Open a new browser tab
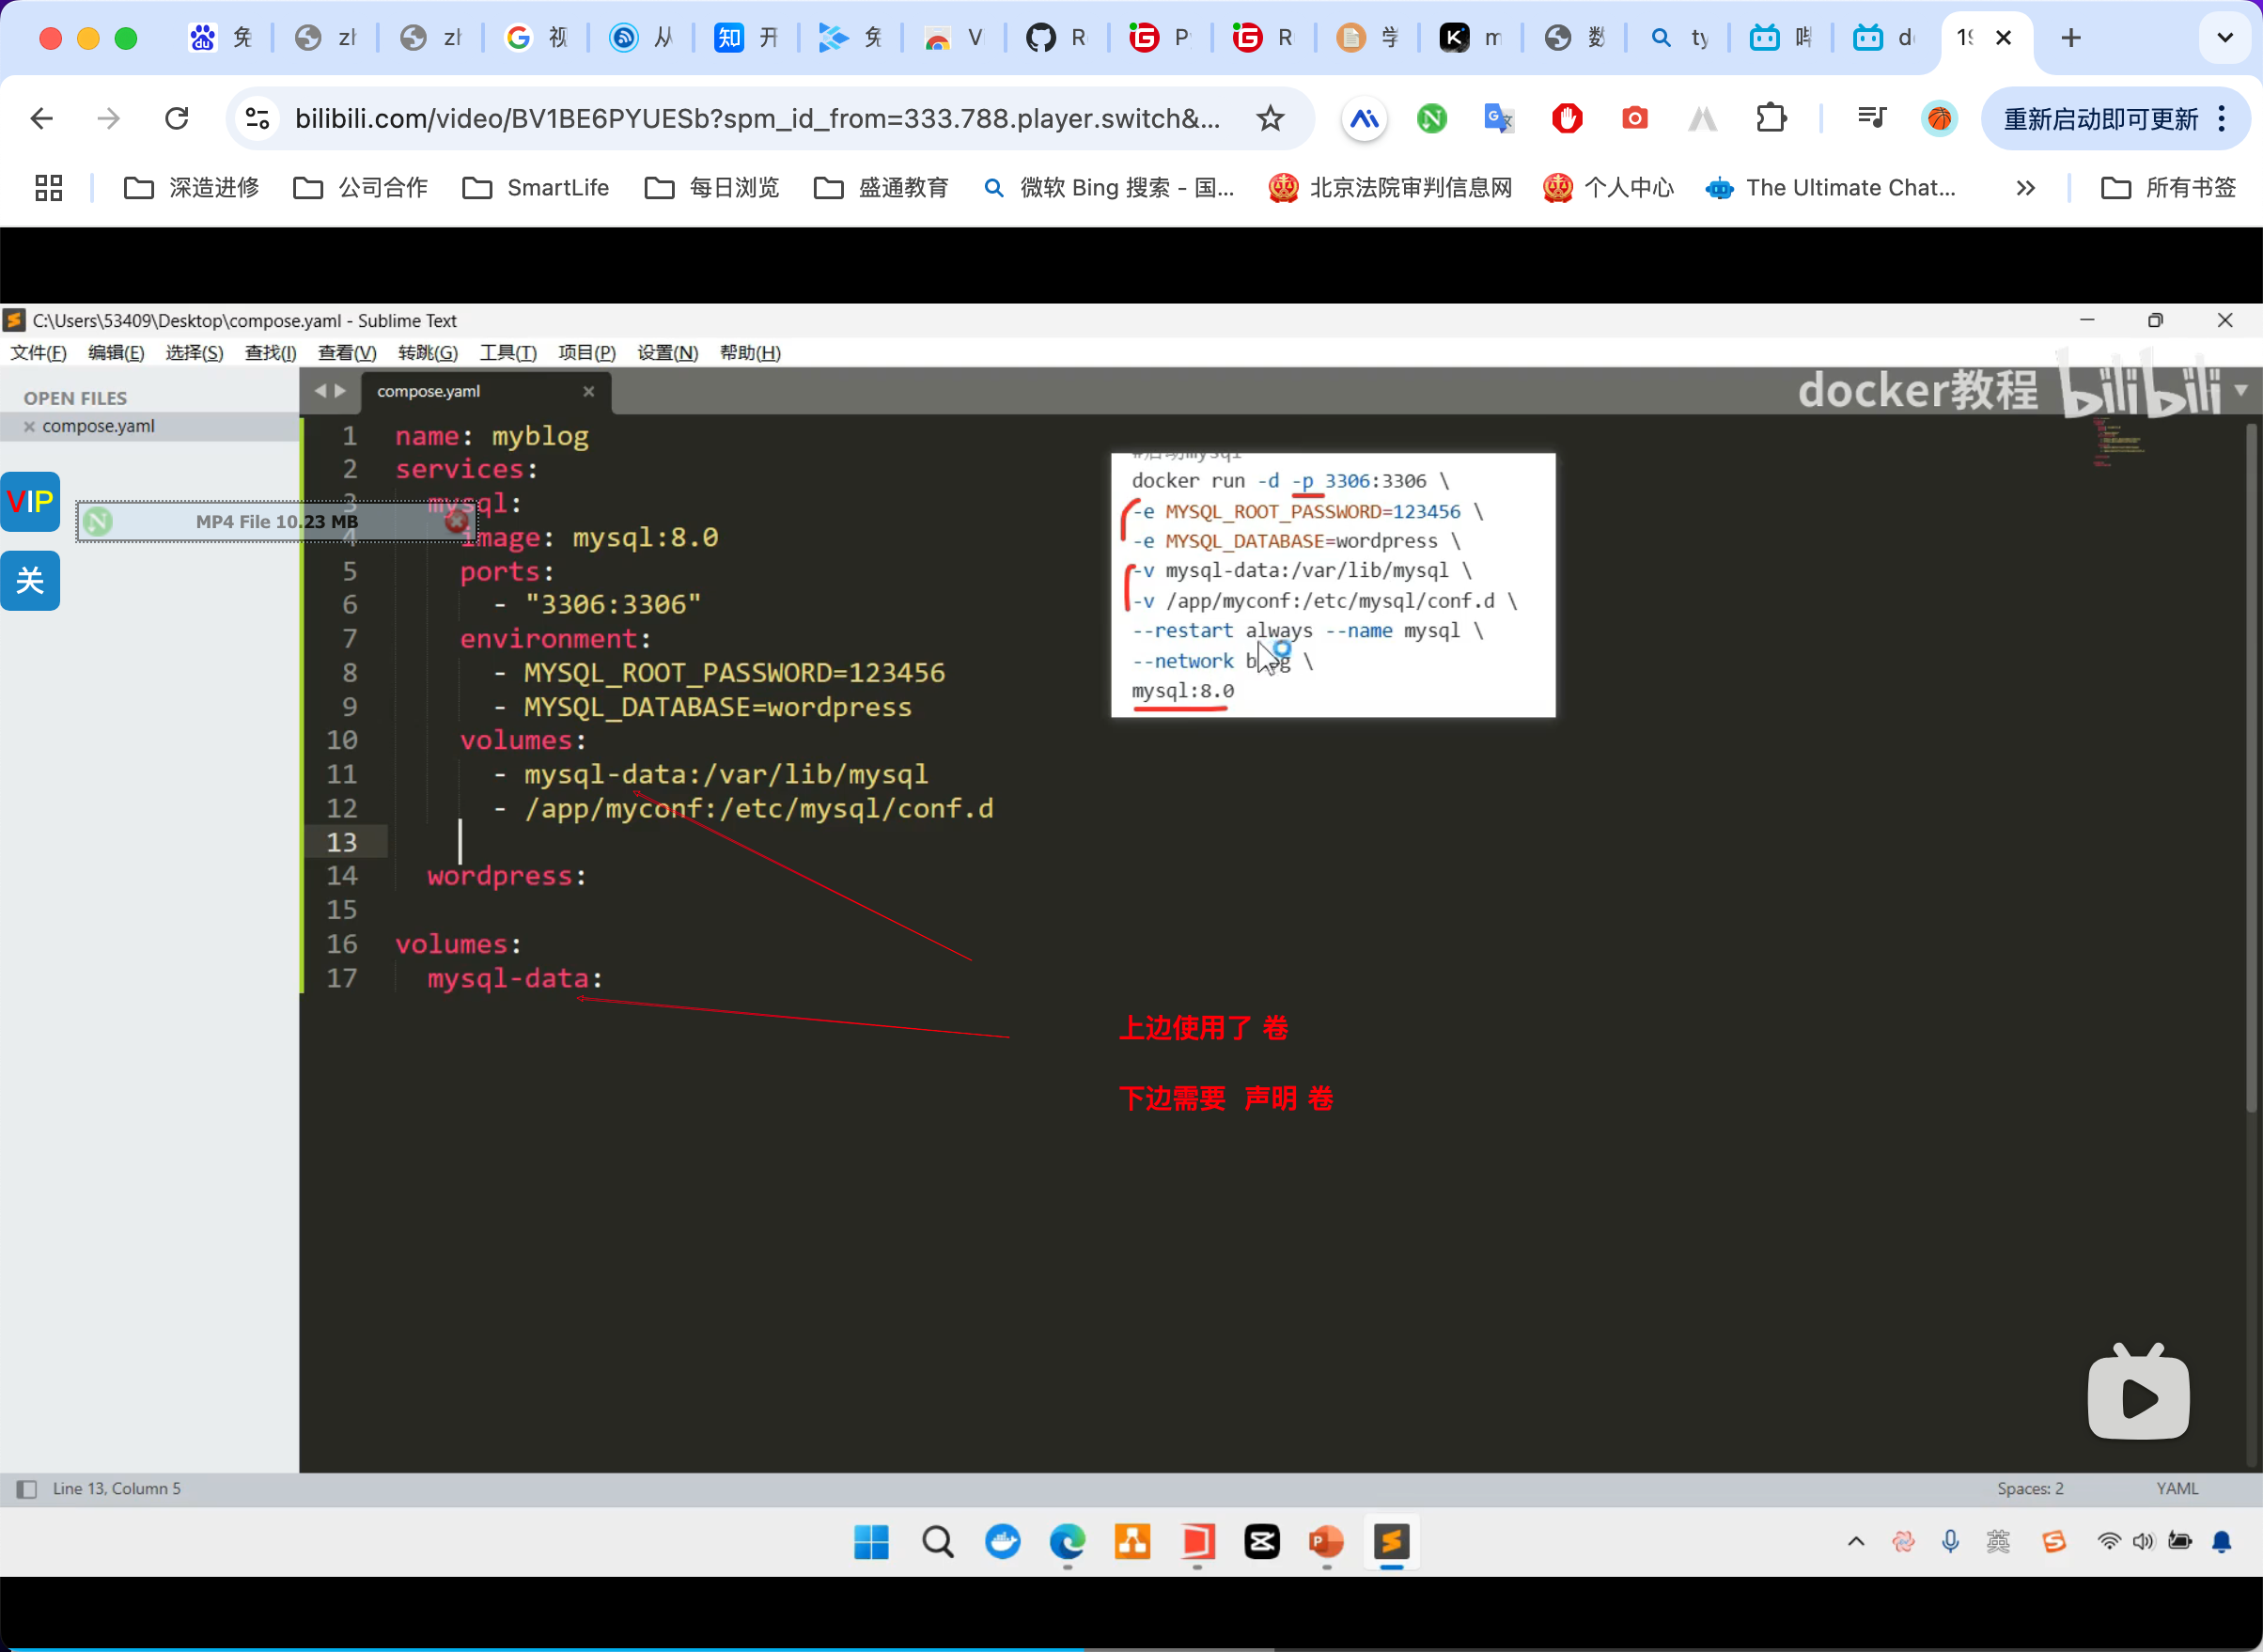Image resolution: width=2263 pixels, height=1652 pixels. pos(2071,38)
